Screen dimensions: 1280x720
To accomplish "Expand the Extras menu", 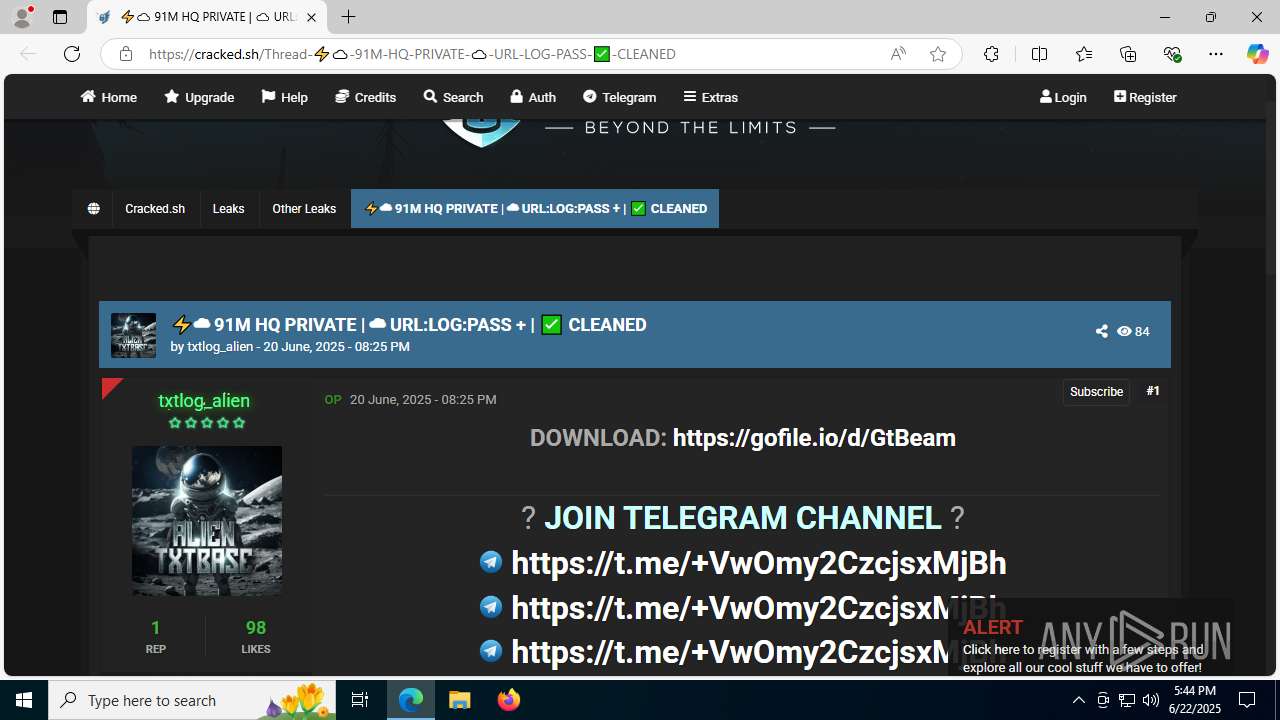I will tap(711, 97).
